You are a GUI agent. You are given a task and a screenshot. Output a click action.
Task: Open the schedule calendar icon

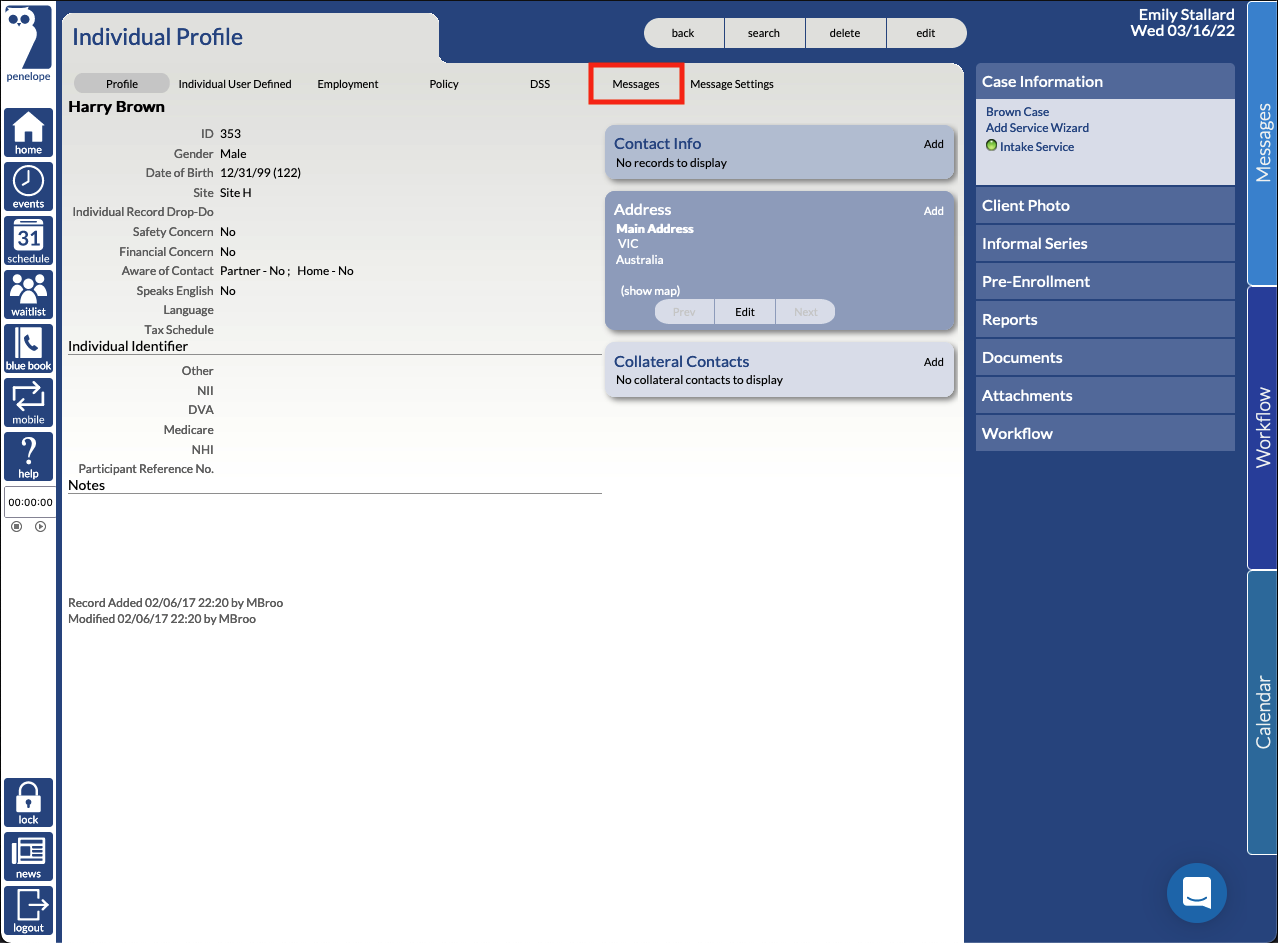click(x=28, y=241)
